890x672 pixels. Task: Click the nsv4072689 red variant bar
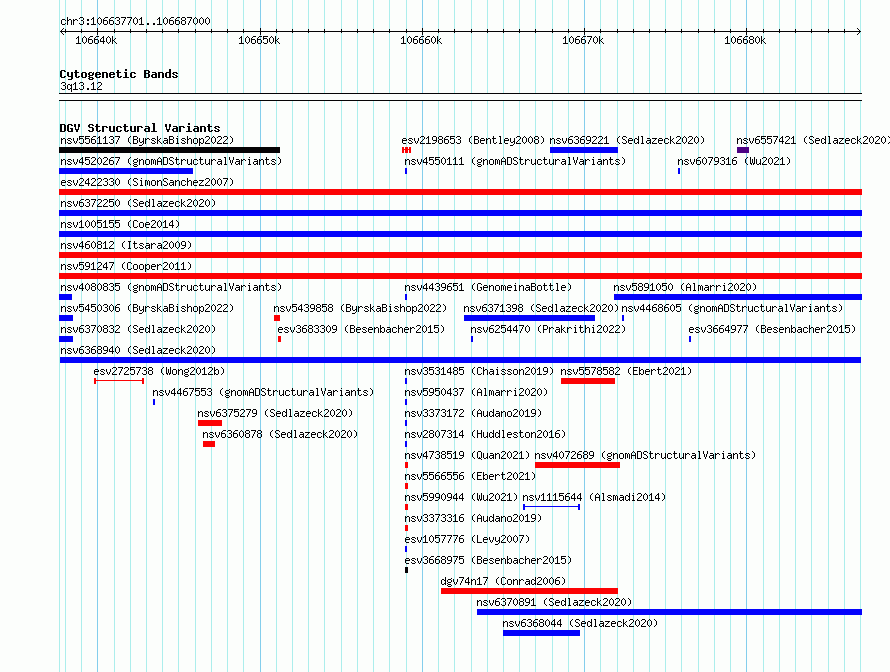577,465
